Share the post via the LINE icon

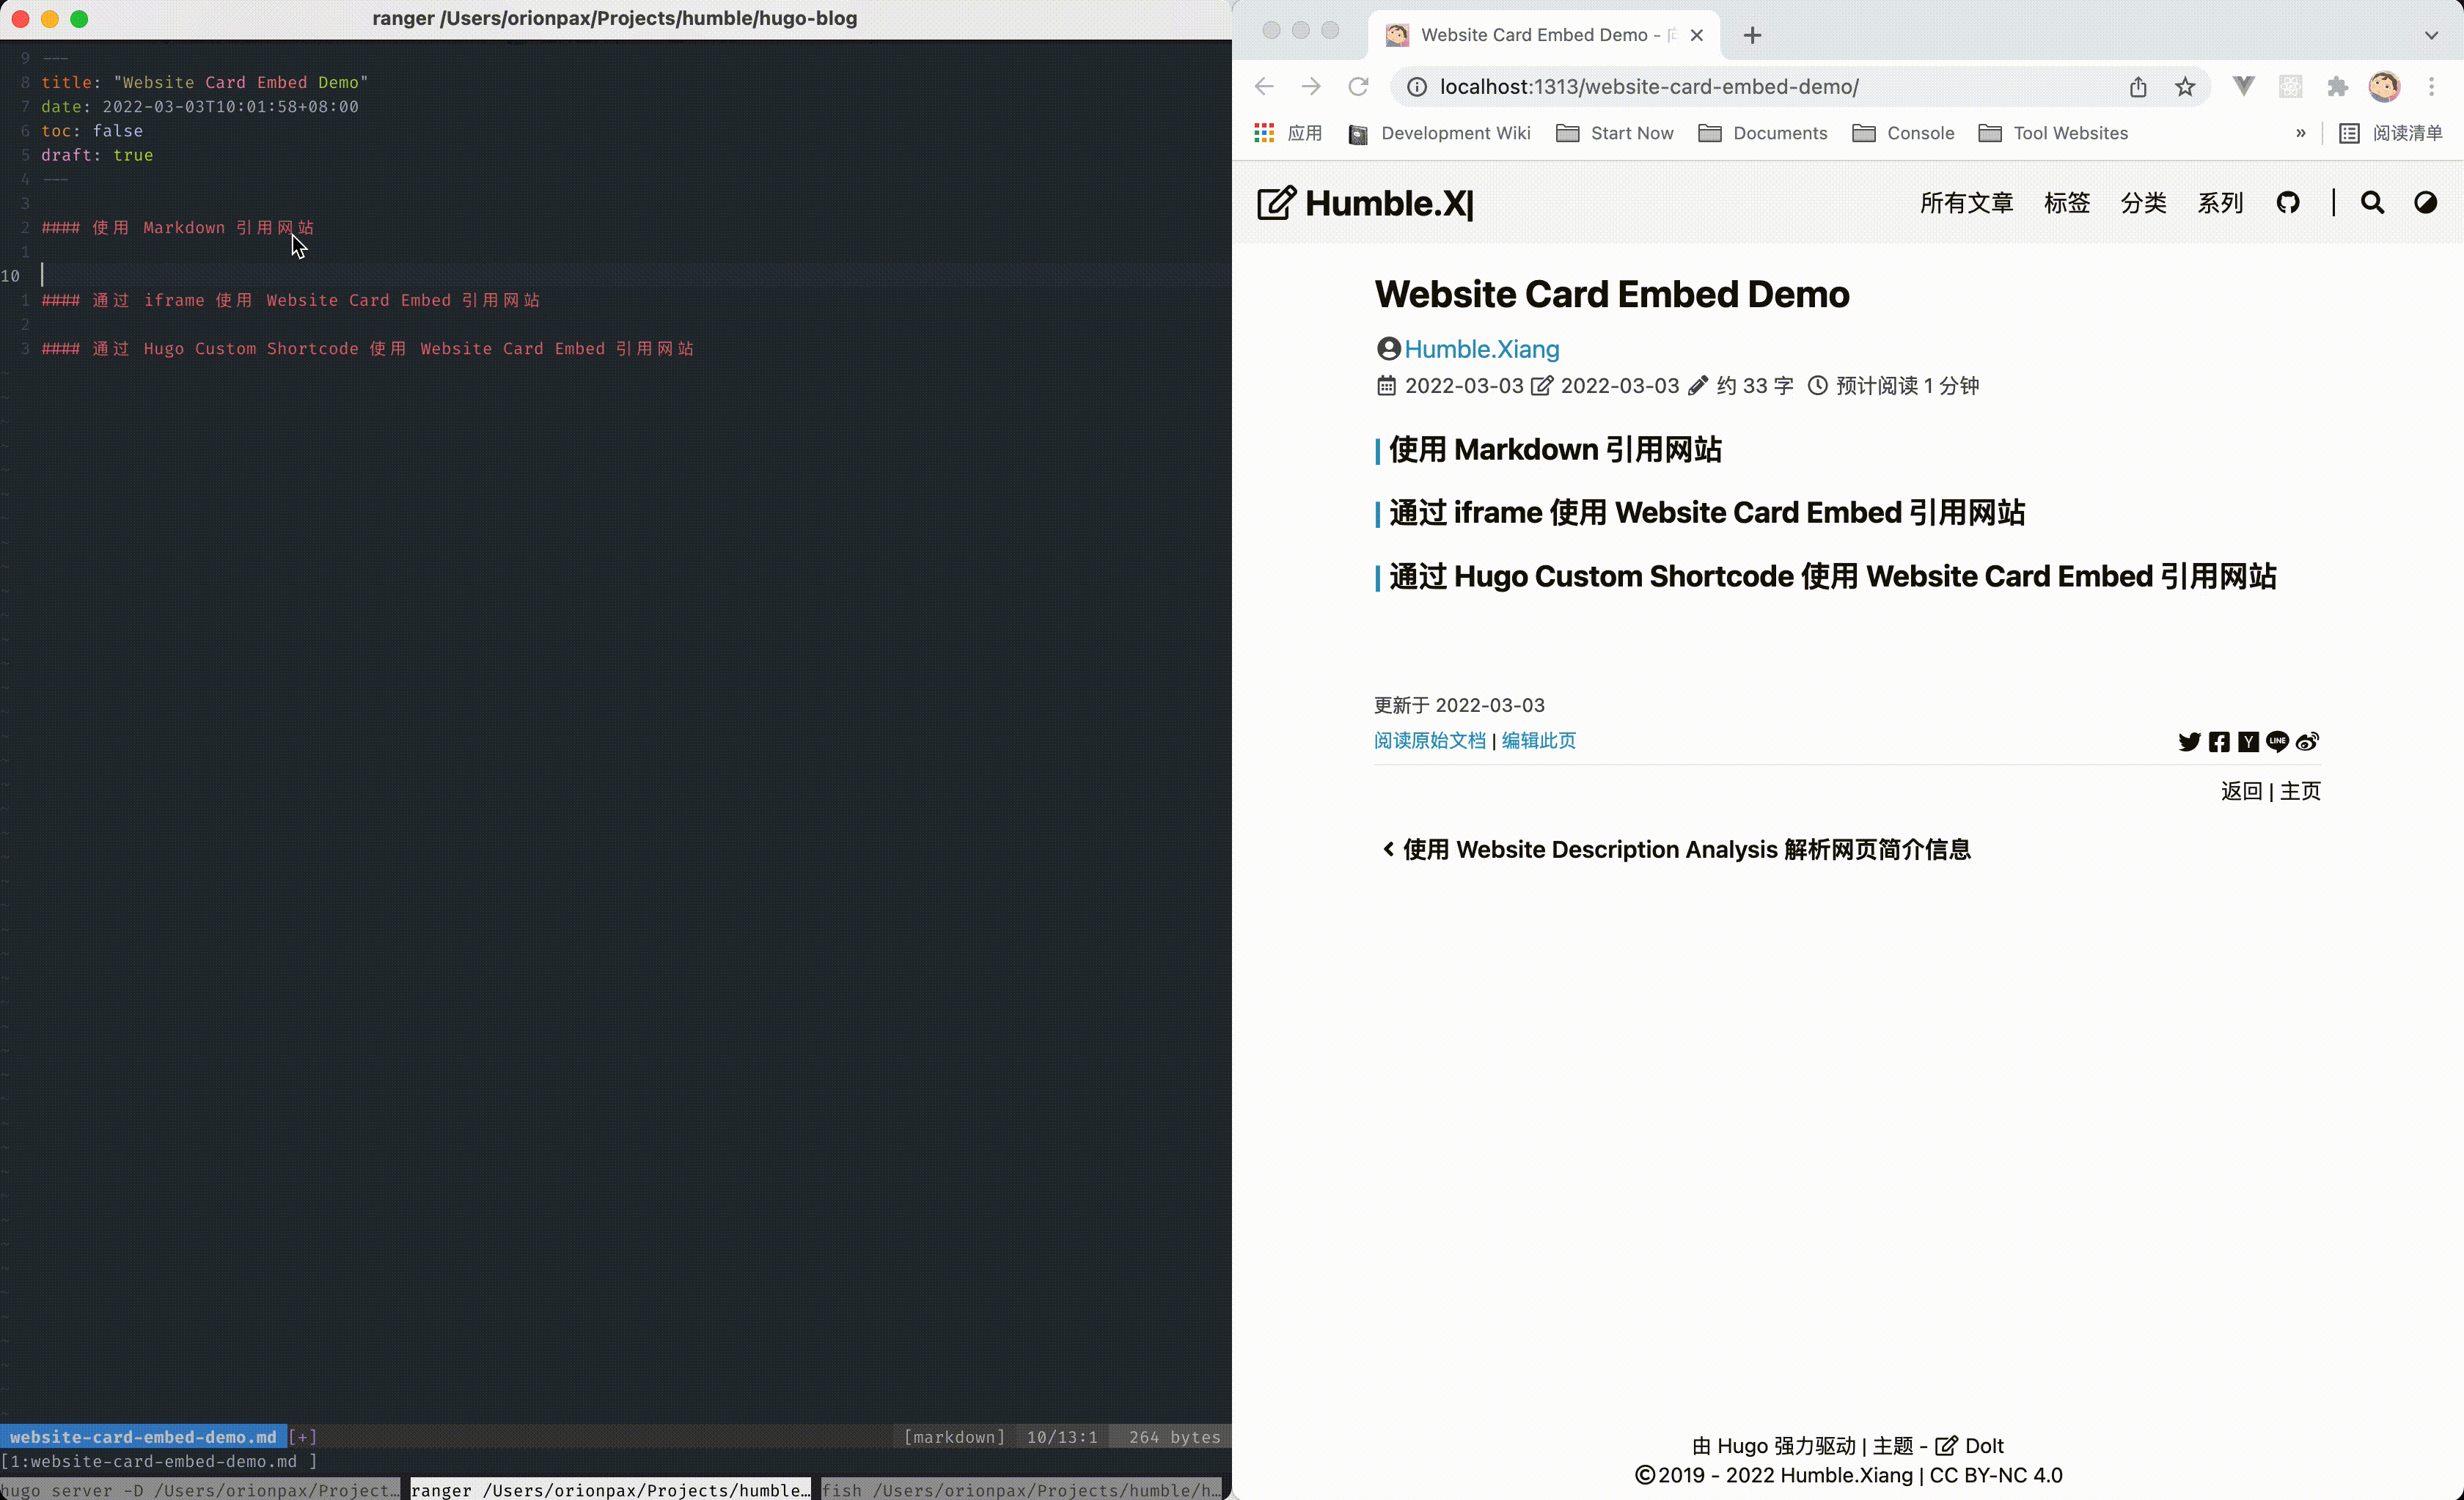2277,742
